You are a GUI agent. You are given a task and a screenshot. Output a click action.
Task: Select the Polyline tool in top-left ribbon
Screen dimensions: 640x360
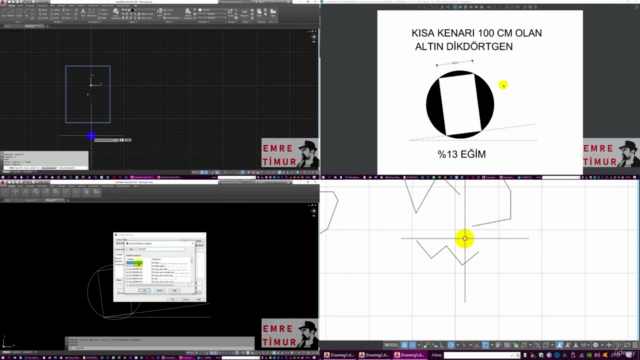click(11, 12)
